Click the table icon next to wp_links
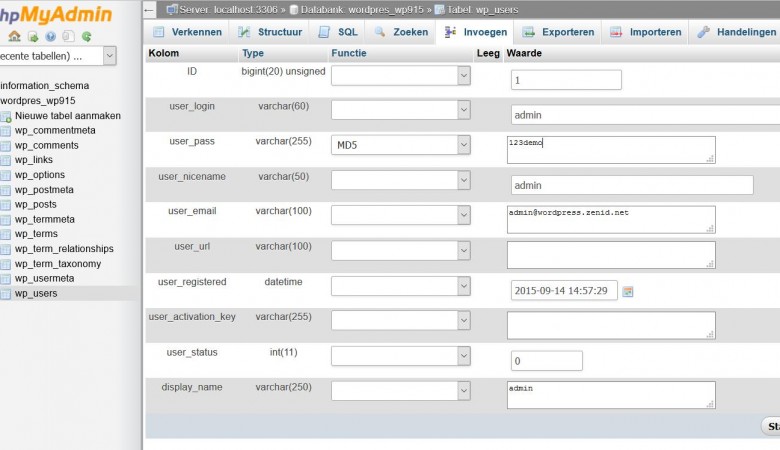The height and width of the screenshot is (450, 780). coord(5,161)
